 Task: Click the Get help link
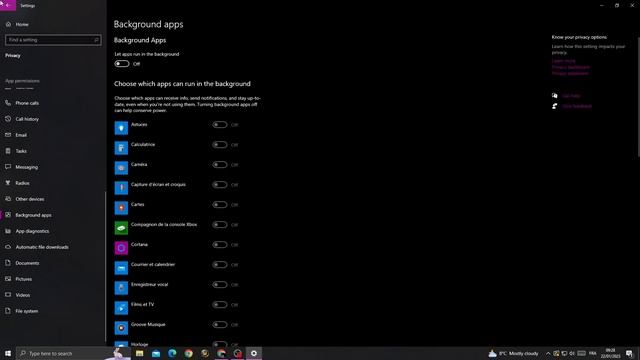571,96
